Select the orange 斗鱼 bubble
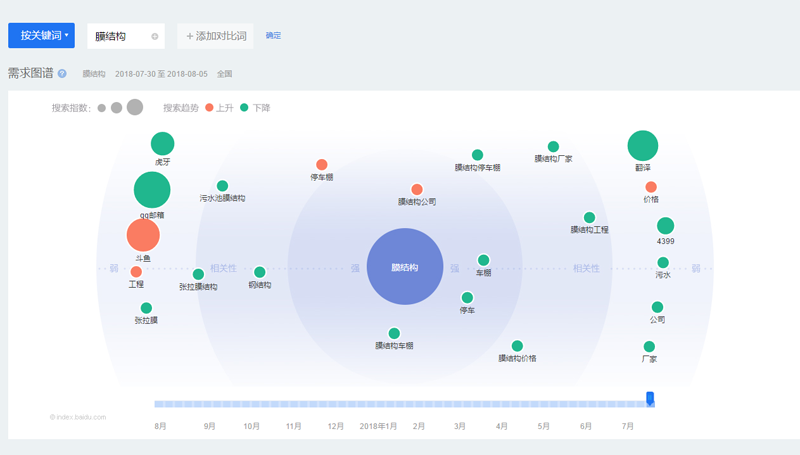This screenshot has width=800, height=455. [143, 235]
